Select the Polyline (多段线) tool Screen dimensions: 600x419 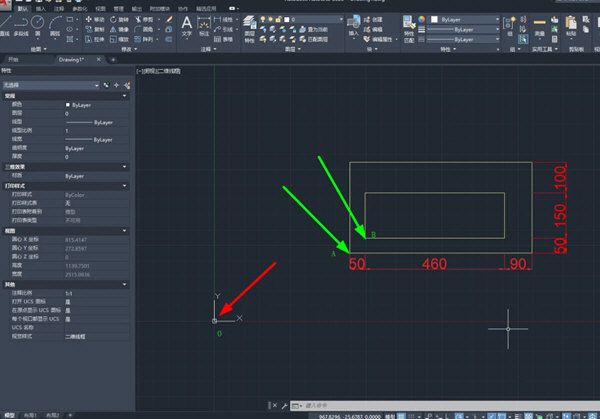coord(21,26)
